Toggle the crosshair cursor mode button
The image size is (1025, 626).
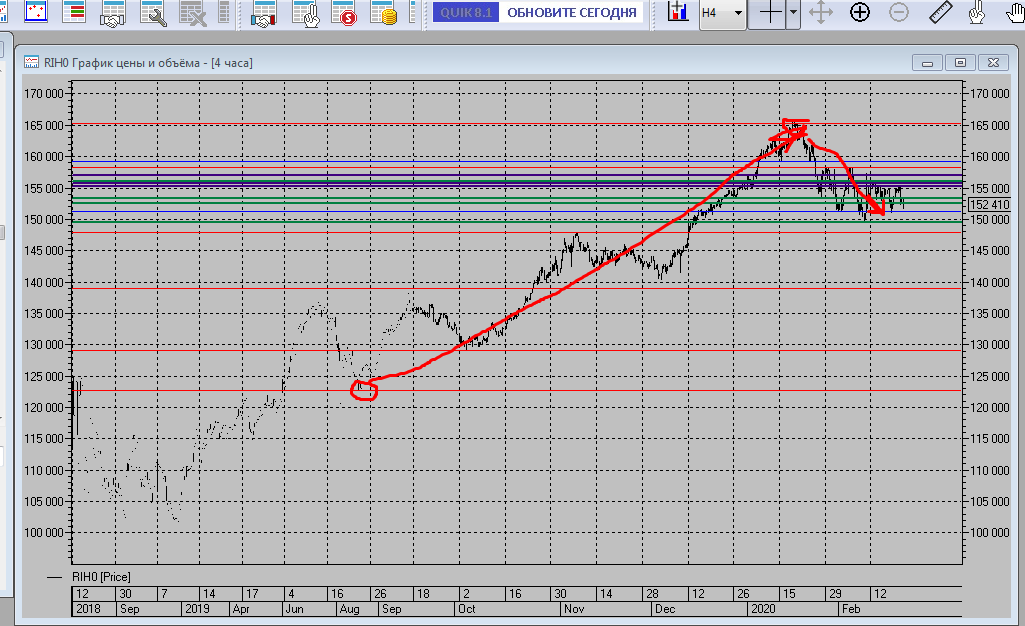coord(771,12)
